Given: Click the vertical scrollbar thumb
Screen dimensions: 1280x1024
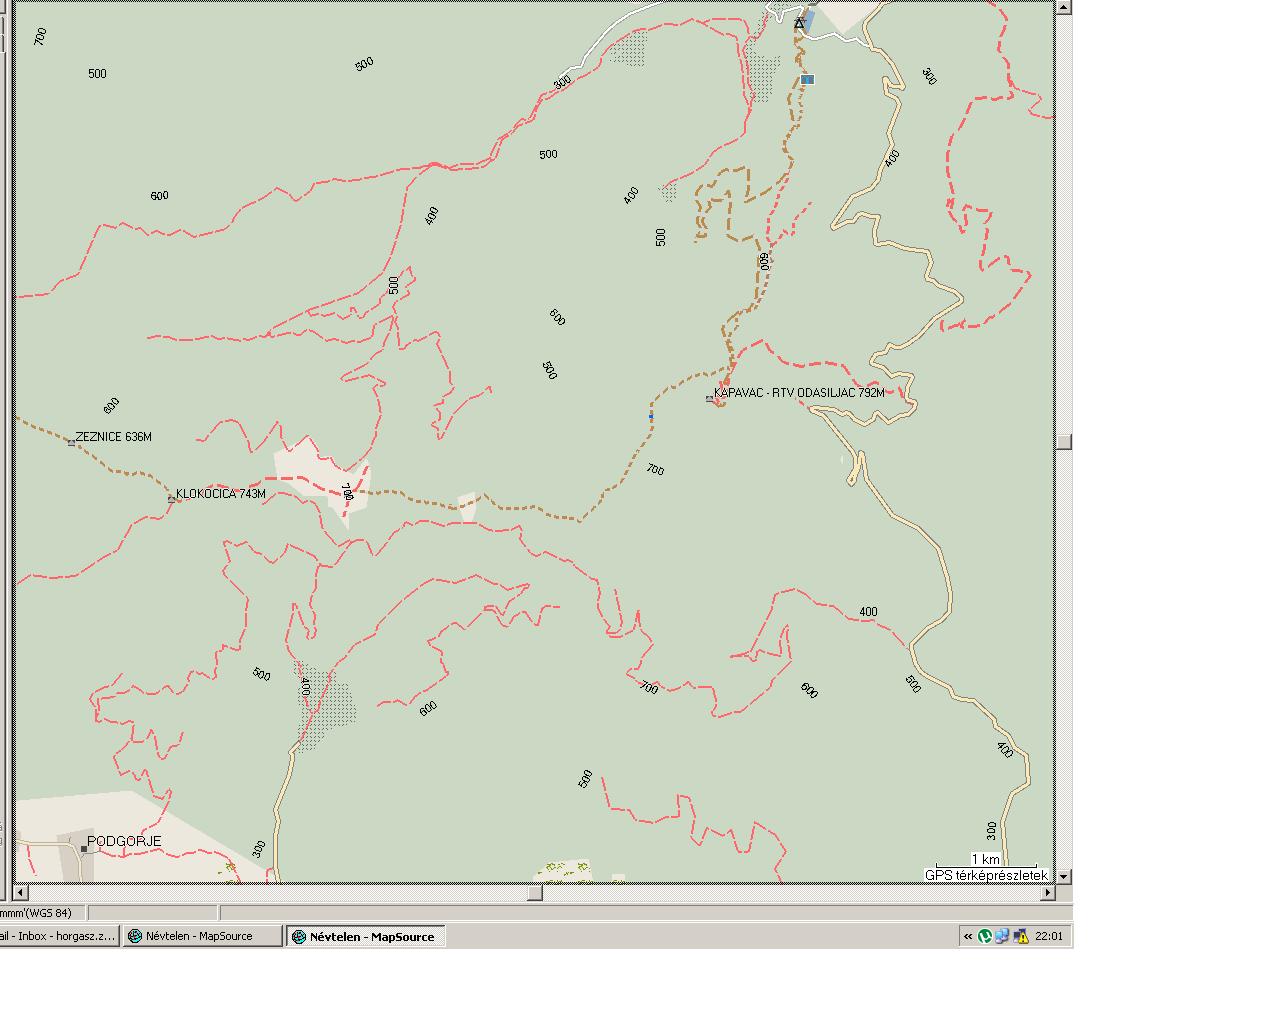Looking at the screenshot, I should click(1064, 442).
